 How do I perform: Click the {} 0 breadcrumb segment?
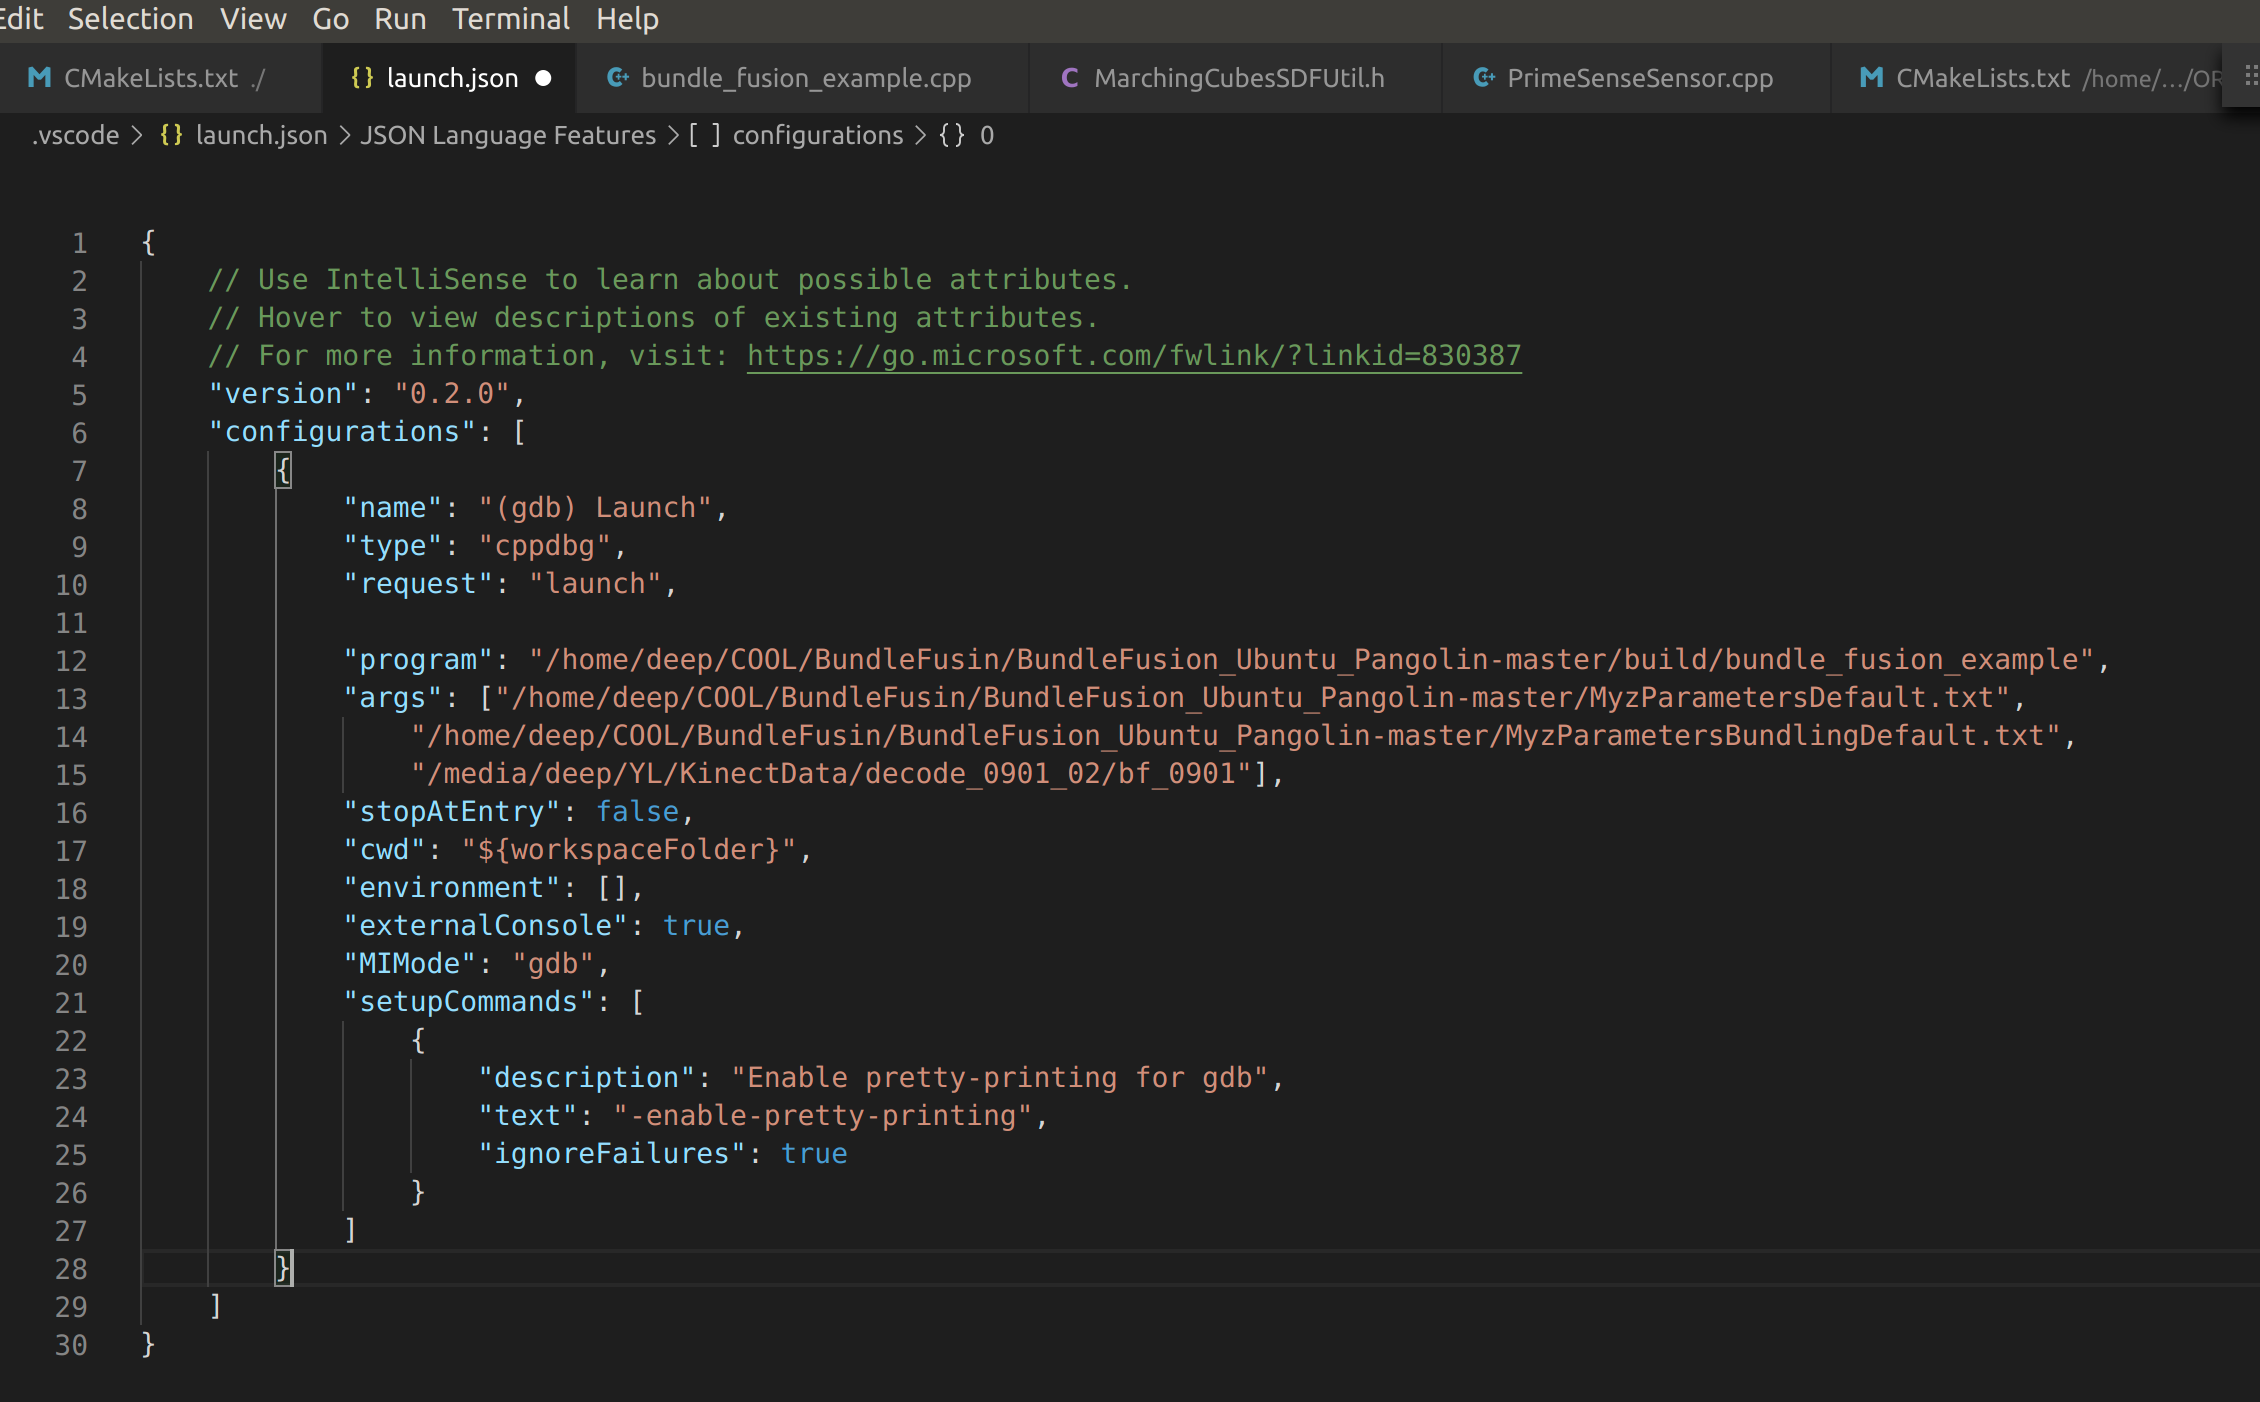point(966,135)
